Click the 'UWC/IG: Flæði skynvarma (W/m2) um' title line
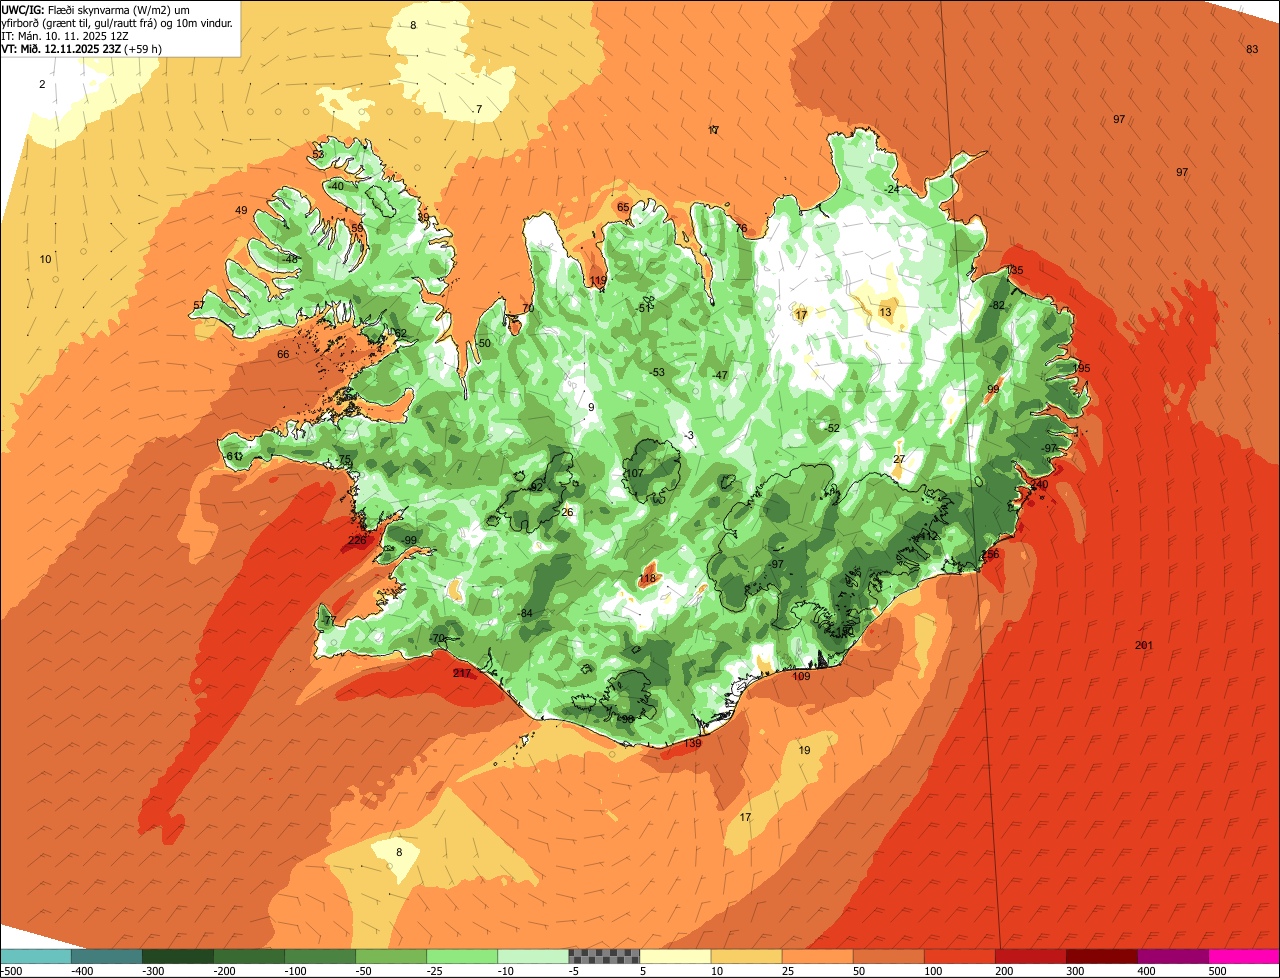Viewport: 1280px width, 978px height. pyautogui.click(x=96, y=8)
